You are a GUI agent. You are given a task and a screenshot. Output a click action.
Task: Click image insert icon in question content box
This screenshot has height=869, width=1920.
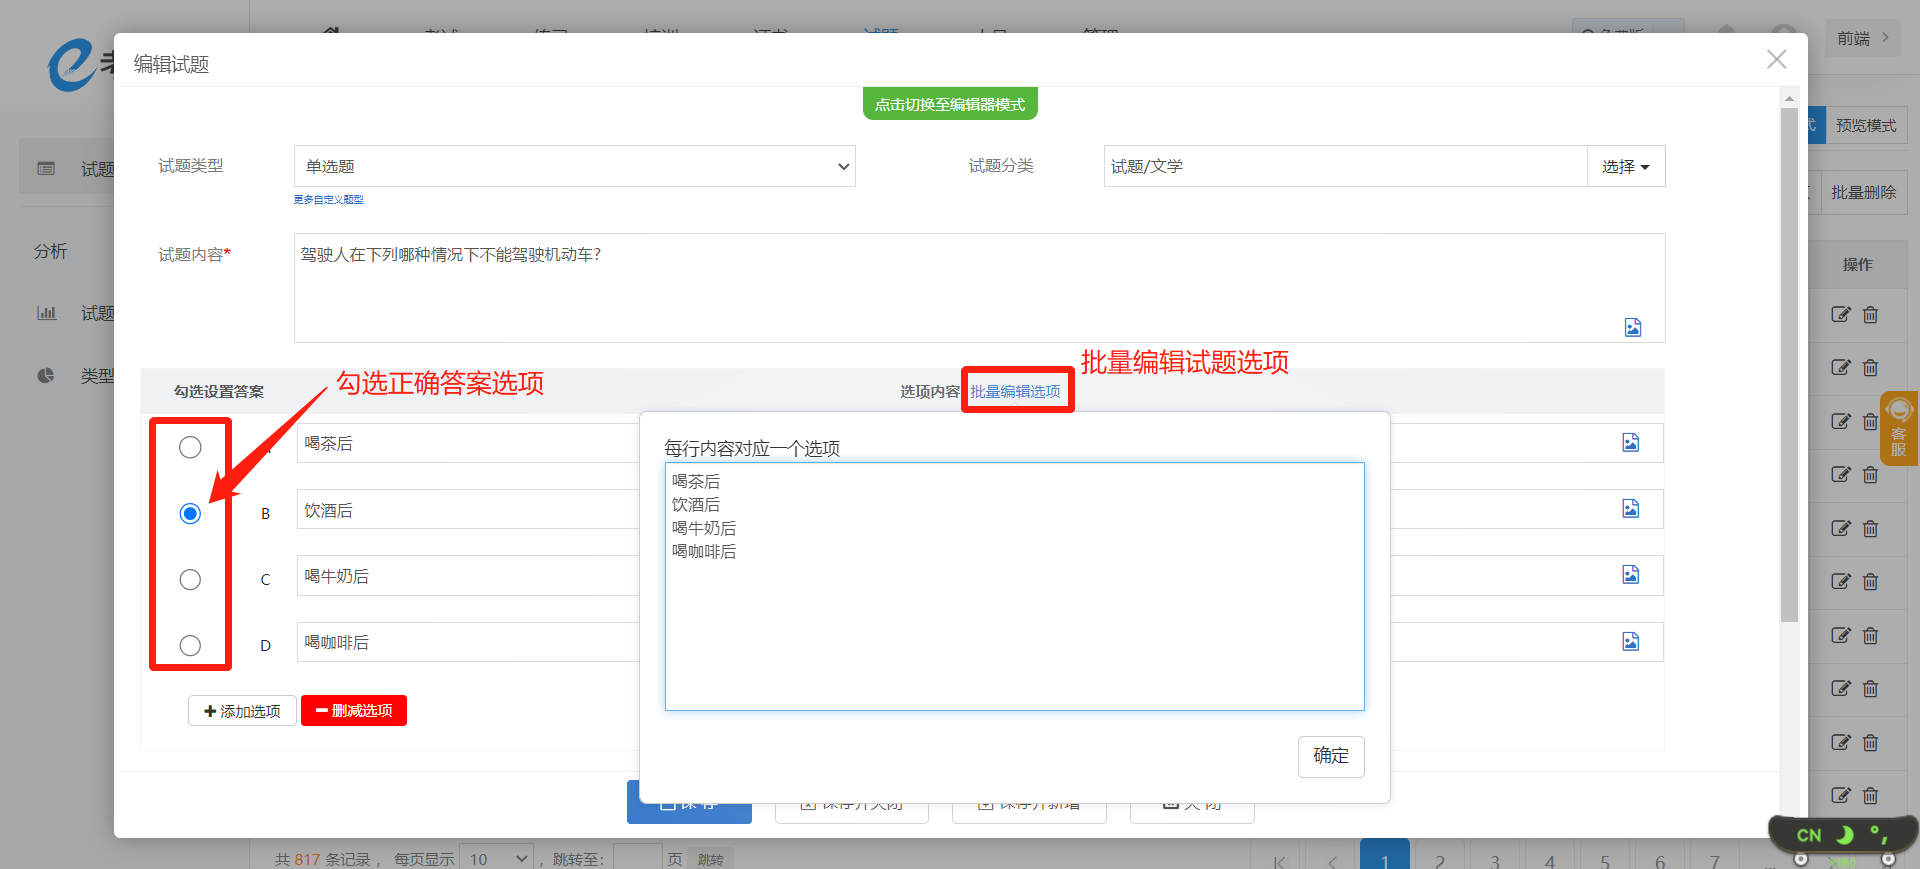(1632, 327)
